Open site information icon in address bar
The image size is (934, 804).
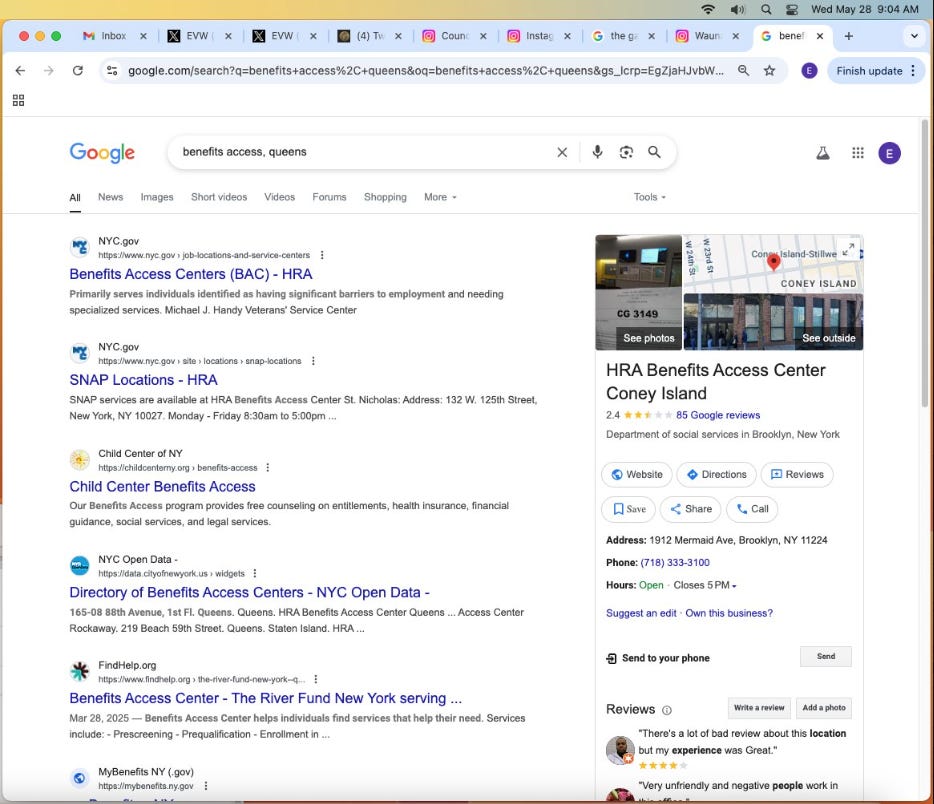coord(112,71)
